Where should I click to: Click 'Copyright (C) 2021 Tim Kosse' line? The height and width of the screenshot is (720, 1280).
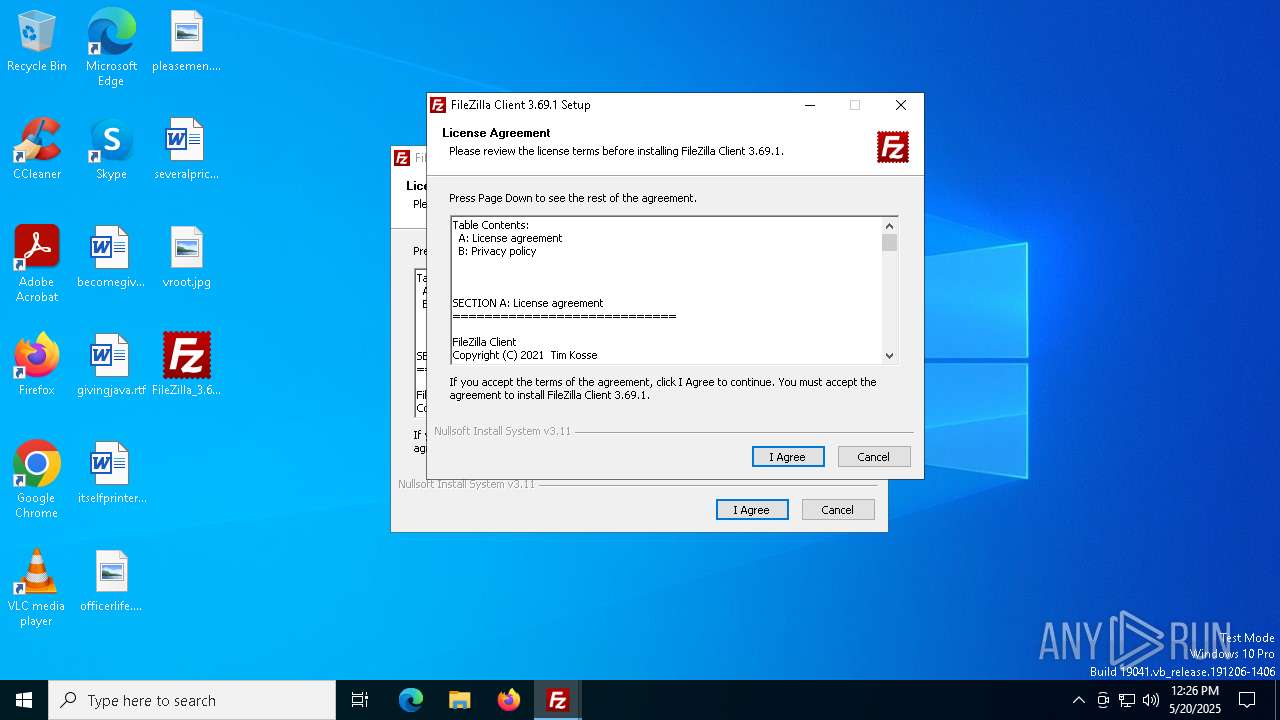pos(526,355)
